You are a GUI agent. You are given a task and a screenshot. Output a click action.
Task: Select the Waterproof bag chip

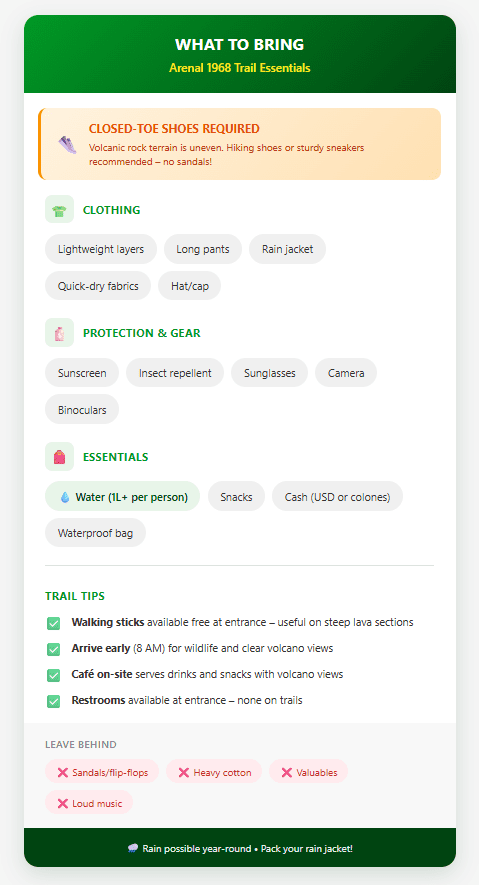[x=95, y=533]
